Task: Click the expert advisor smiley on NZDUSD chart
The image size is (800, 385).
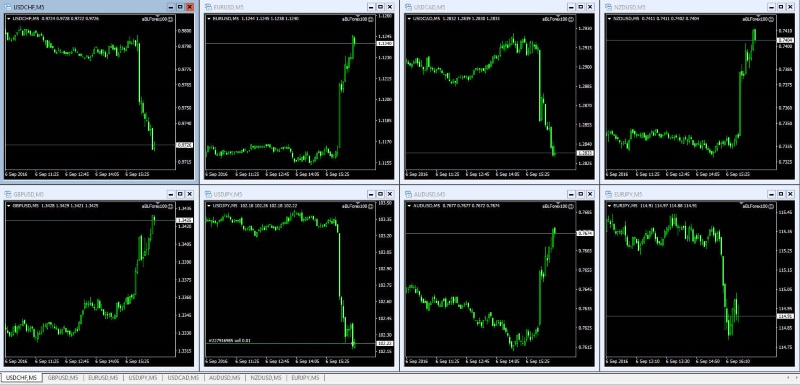Action: pyautogui.click(x=771, y=18)
